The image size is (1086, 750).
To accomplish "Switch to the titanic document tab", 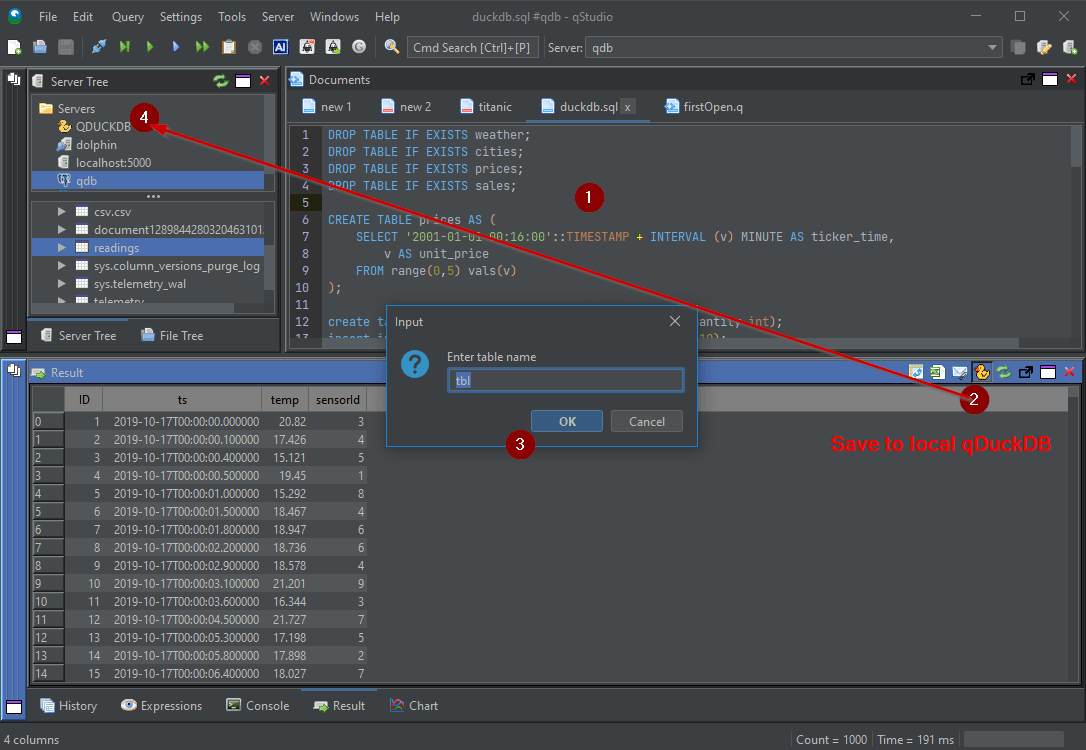I will pos(486,107).
